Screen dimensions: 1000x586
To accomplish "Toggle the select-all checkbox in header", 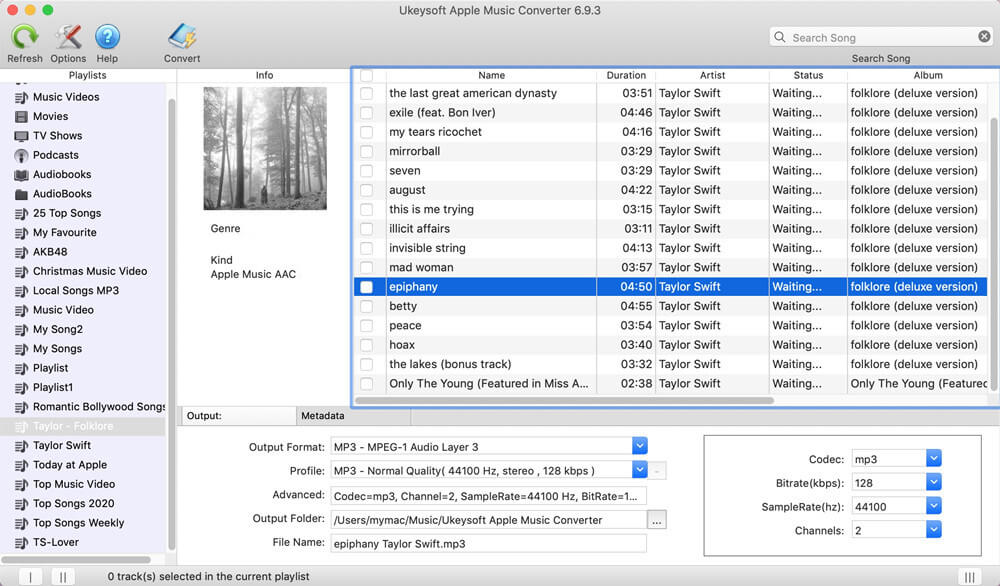I will pyautogui.click(x=366, y=75).
